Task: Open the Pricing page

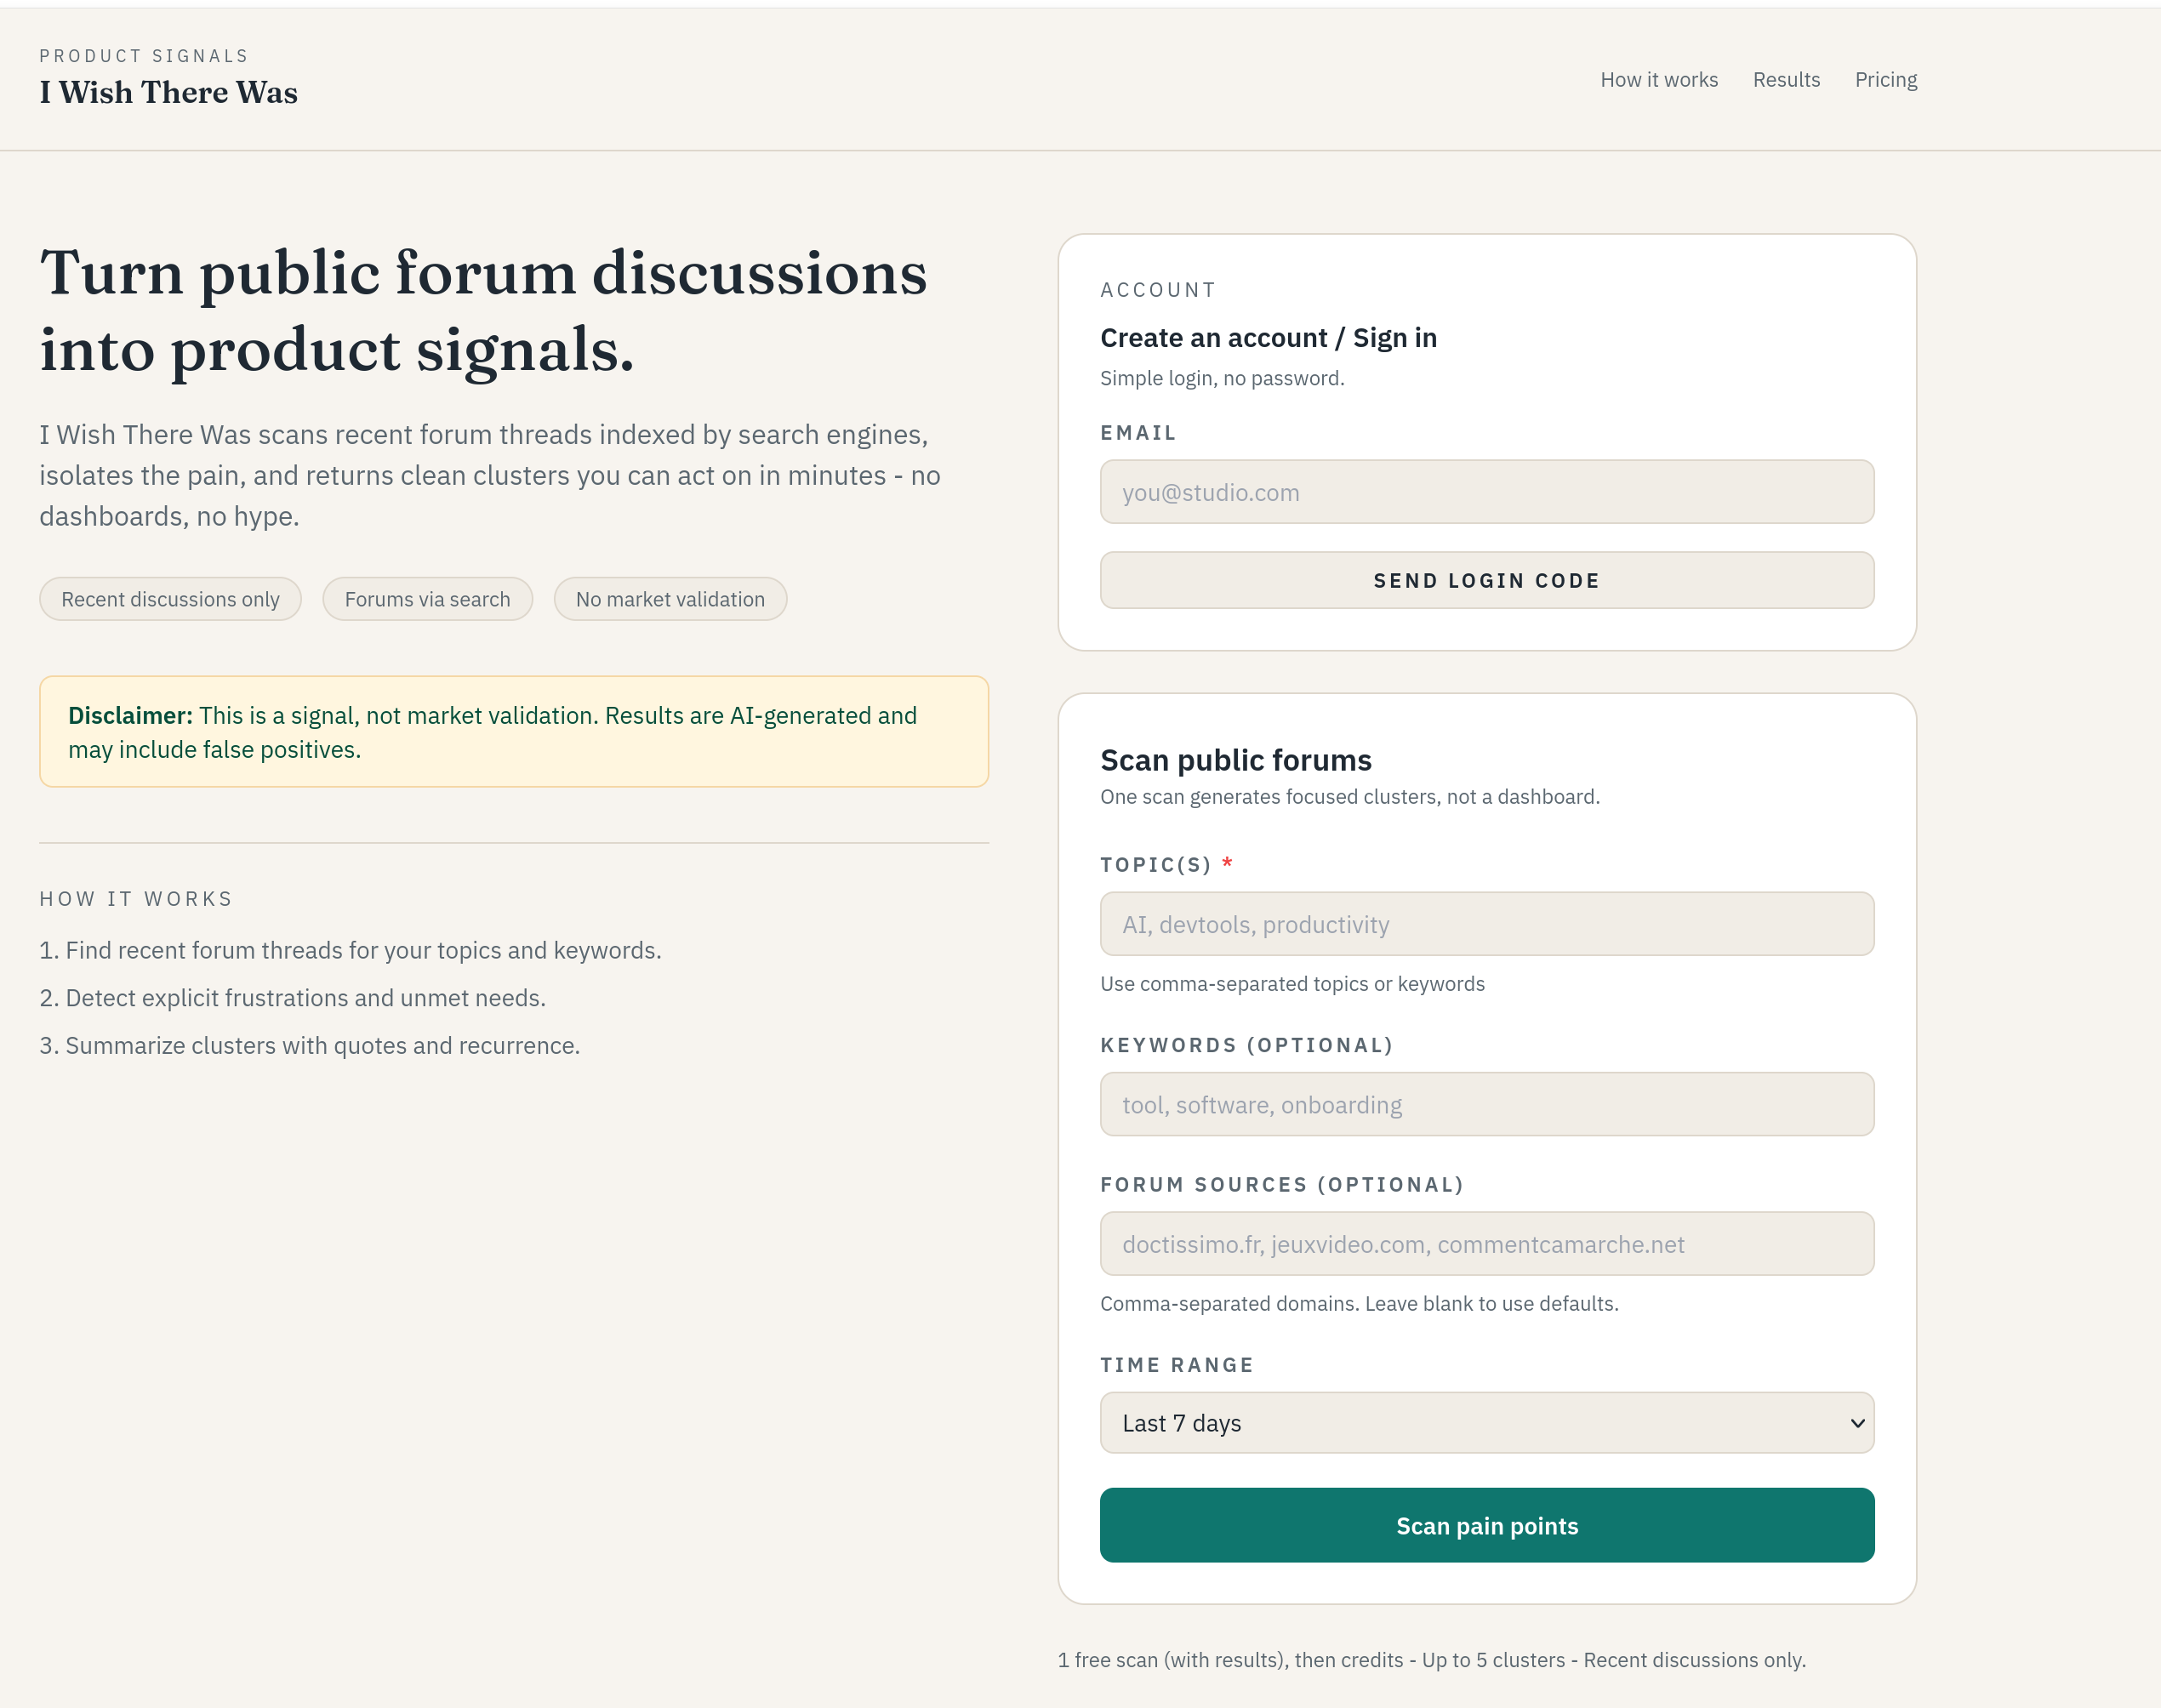Action: point(1886,79)
